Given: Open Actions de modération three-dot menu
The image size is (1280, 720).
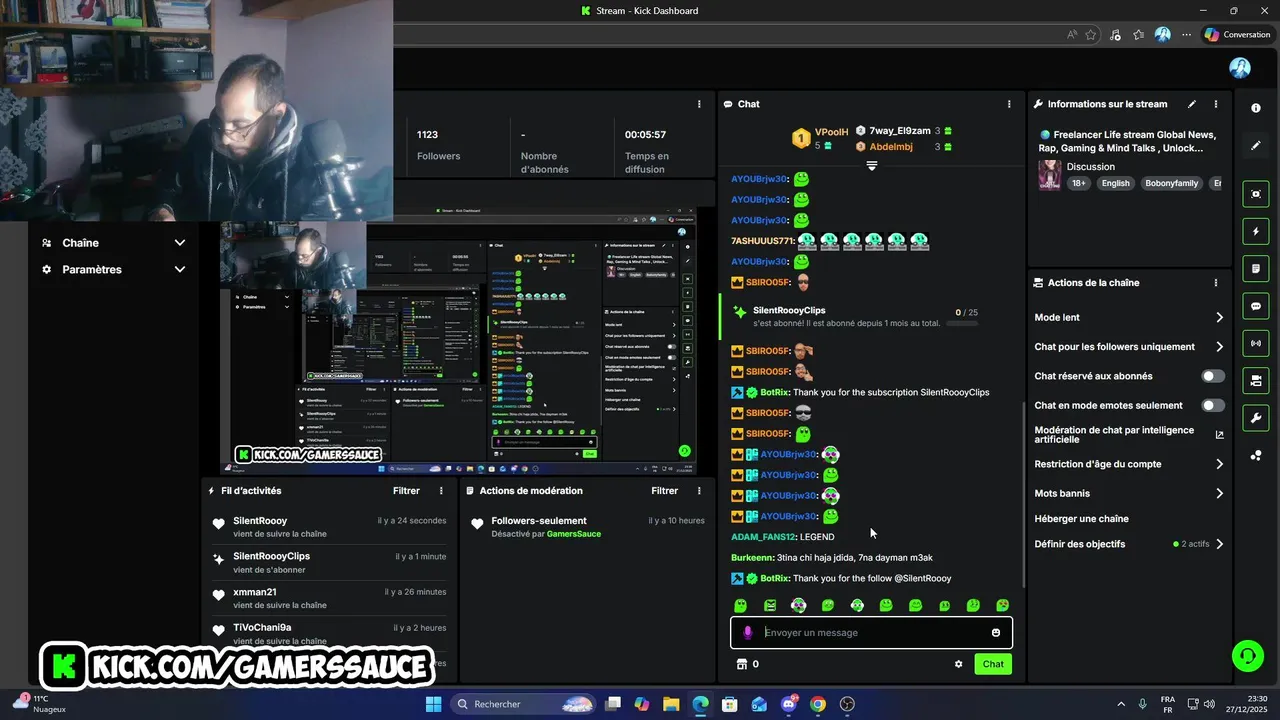Looking at the screenshot, I should pyautogui.click(x=699, y=491).
